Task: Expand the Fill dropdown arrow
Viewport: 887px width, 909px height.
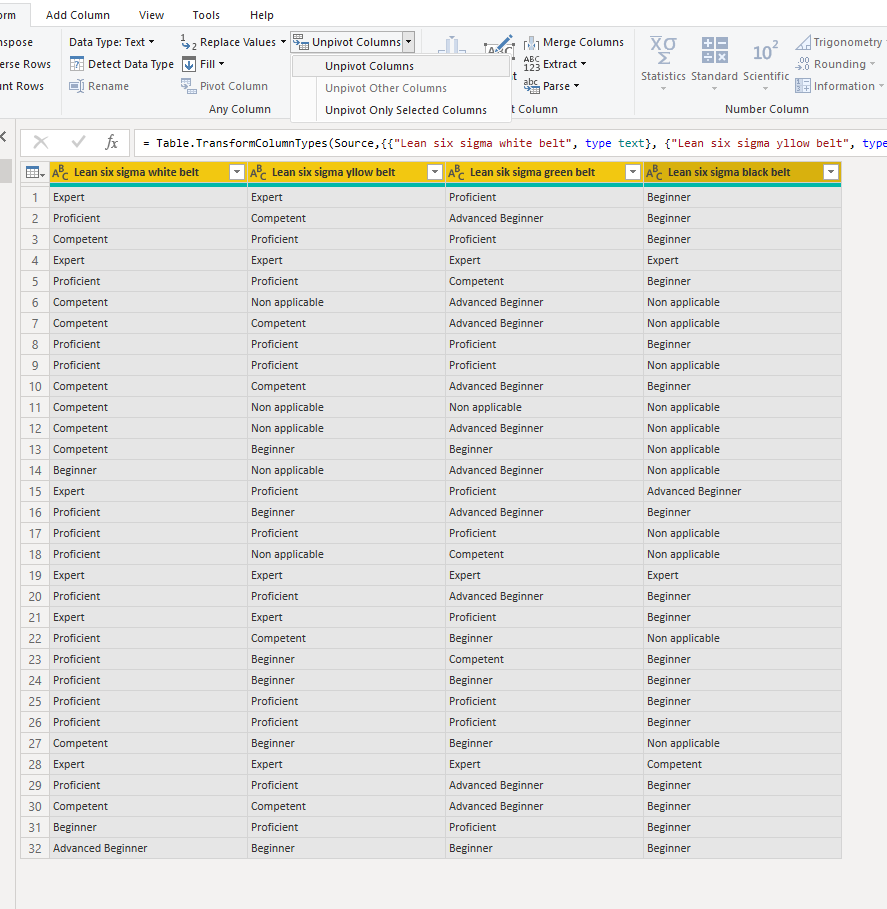Action: click(221, 64)
